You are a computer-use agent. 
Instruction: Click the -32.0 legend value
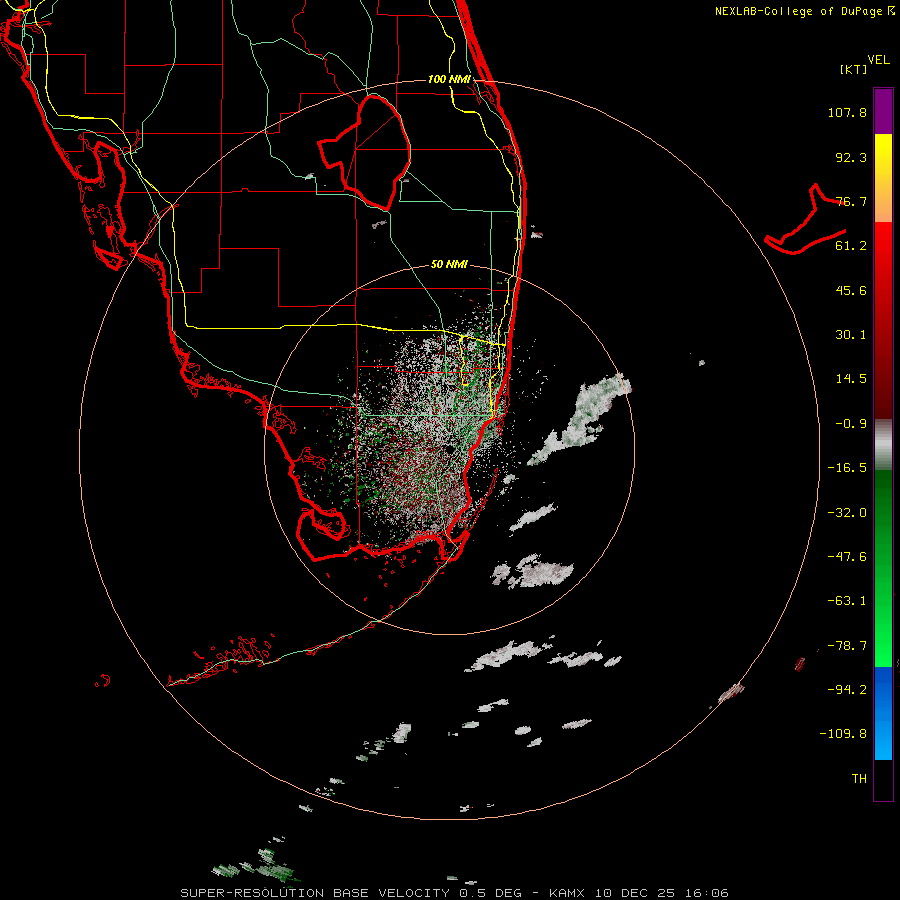click(847, 513)
